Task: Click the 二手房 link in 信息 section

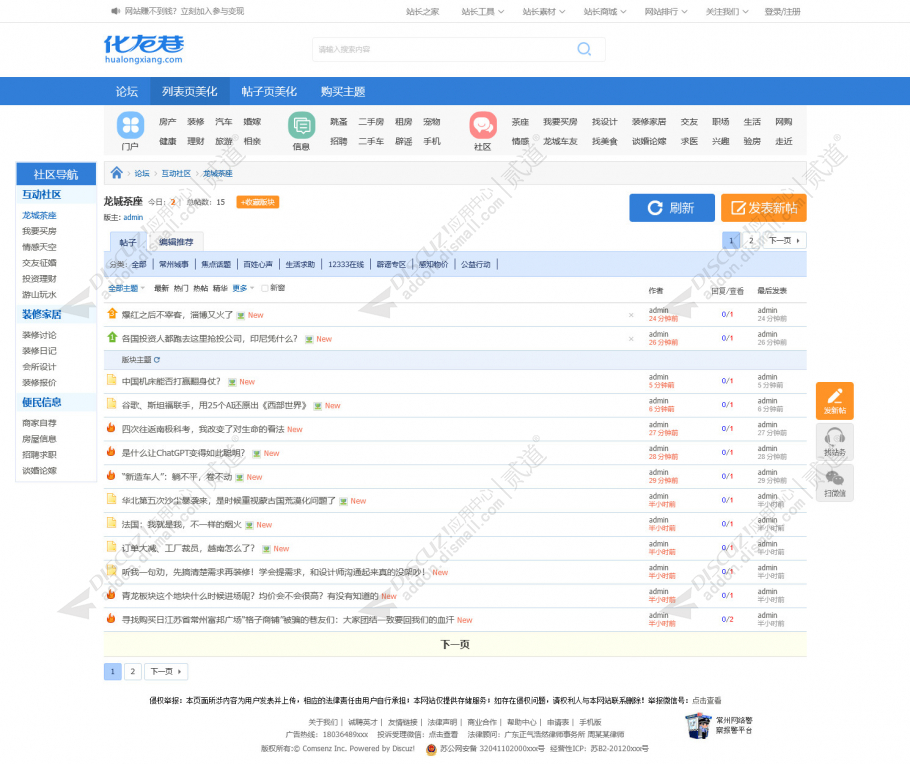Action: [371, 121]
